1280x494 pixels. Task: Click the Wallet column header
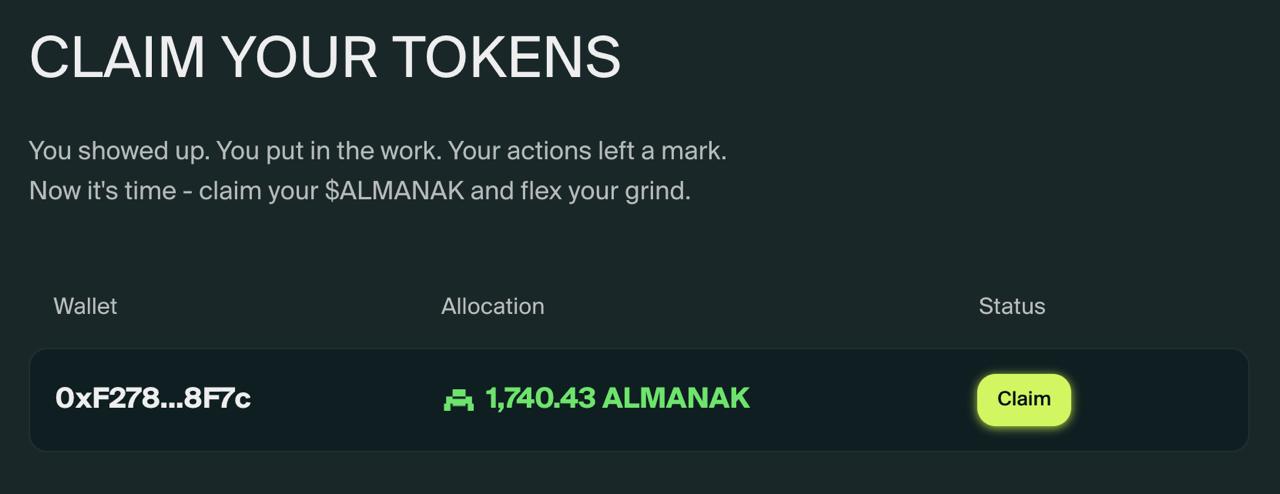click(x=85, y=306)
